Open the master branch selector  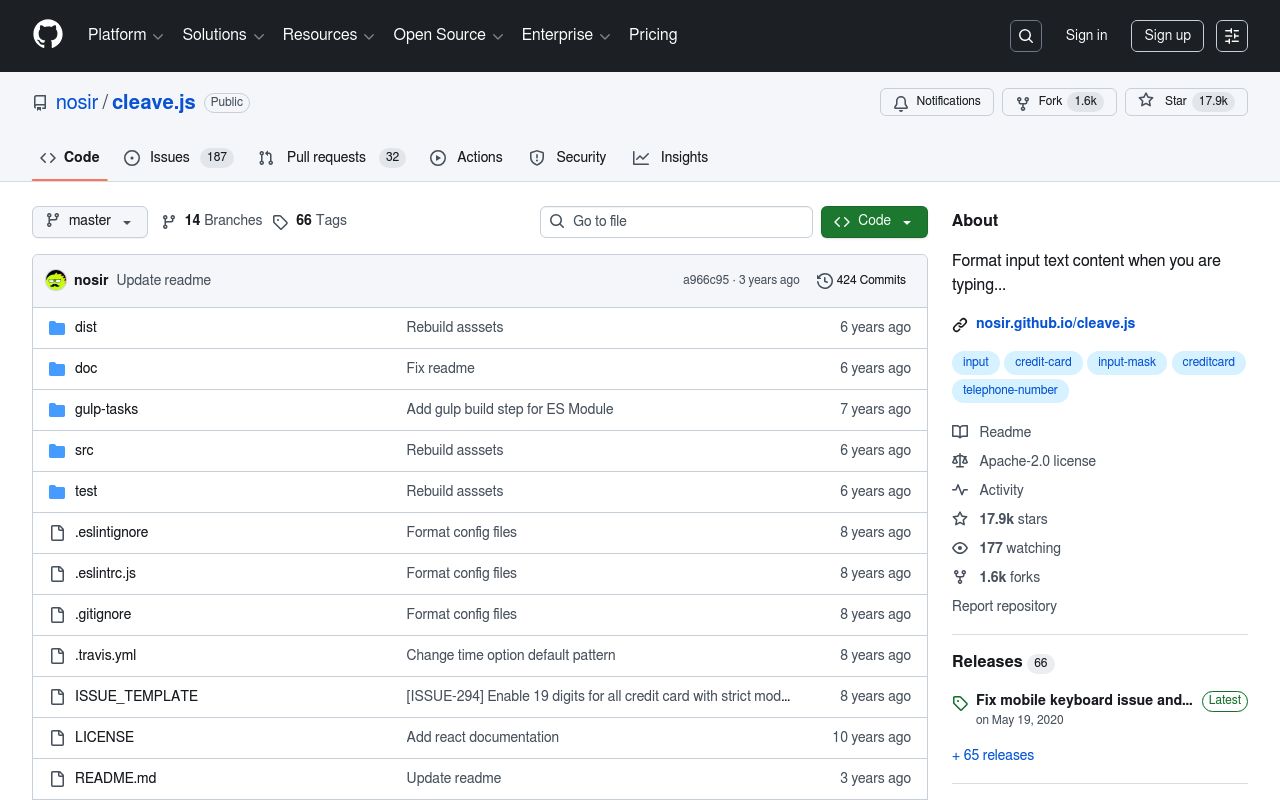coord(89,221)
